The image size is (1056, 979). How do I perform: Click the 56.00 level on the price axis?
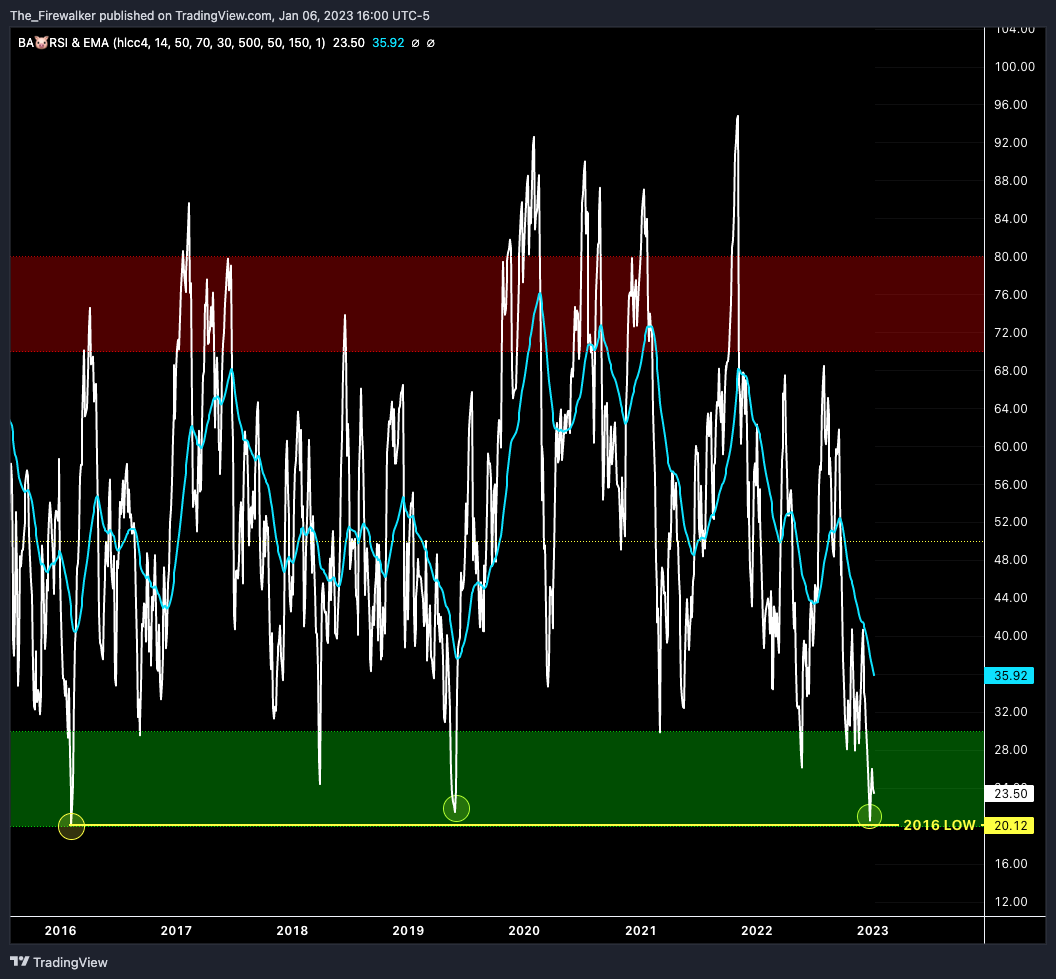click(x=1011, y=485)
